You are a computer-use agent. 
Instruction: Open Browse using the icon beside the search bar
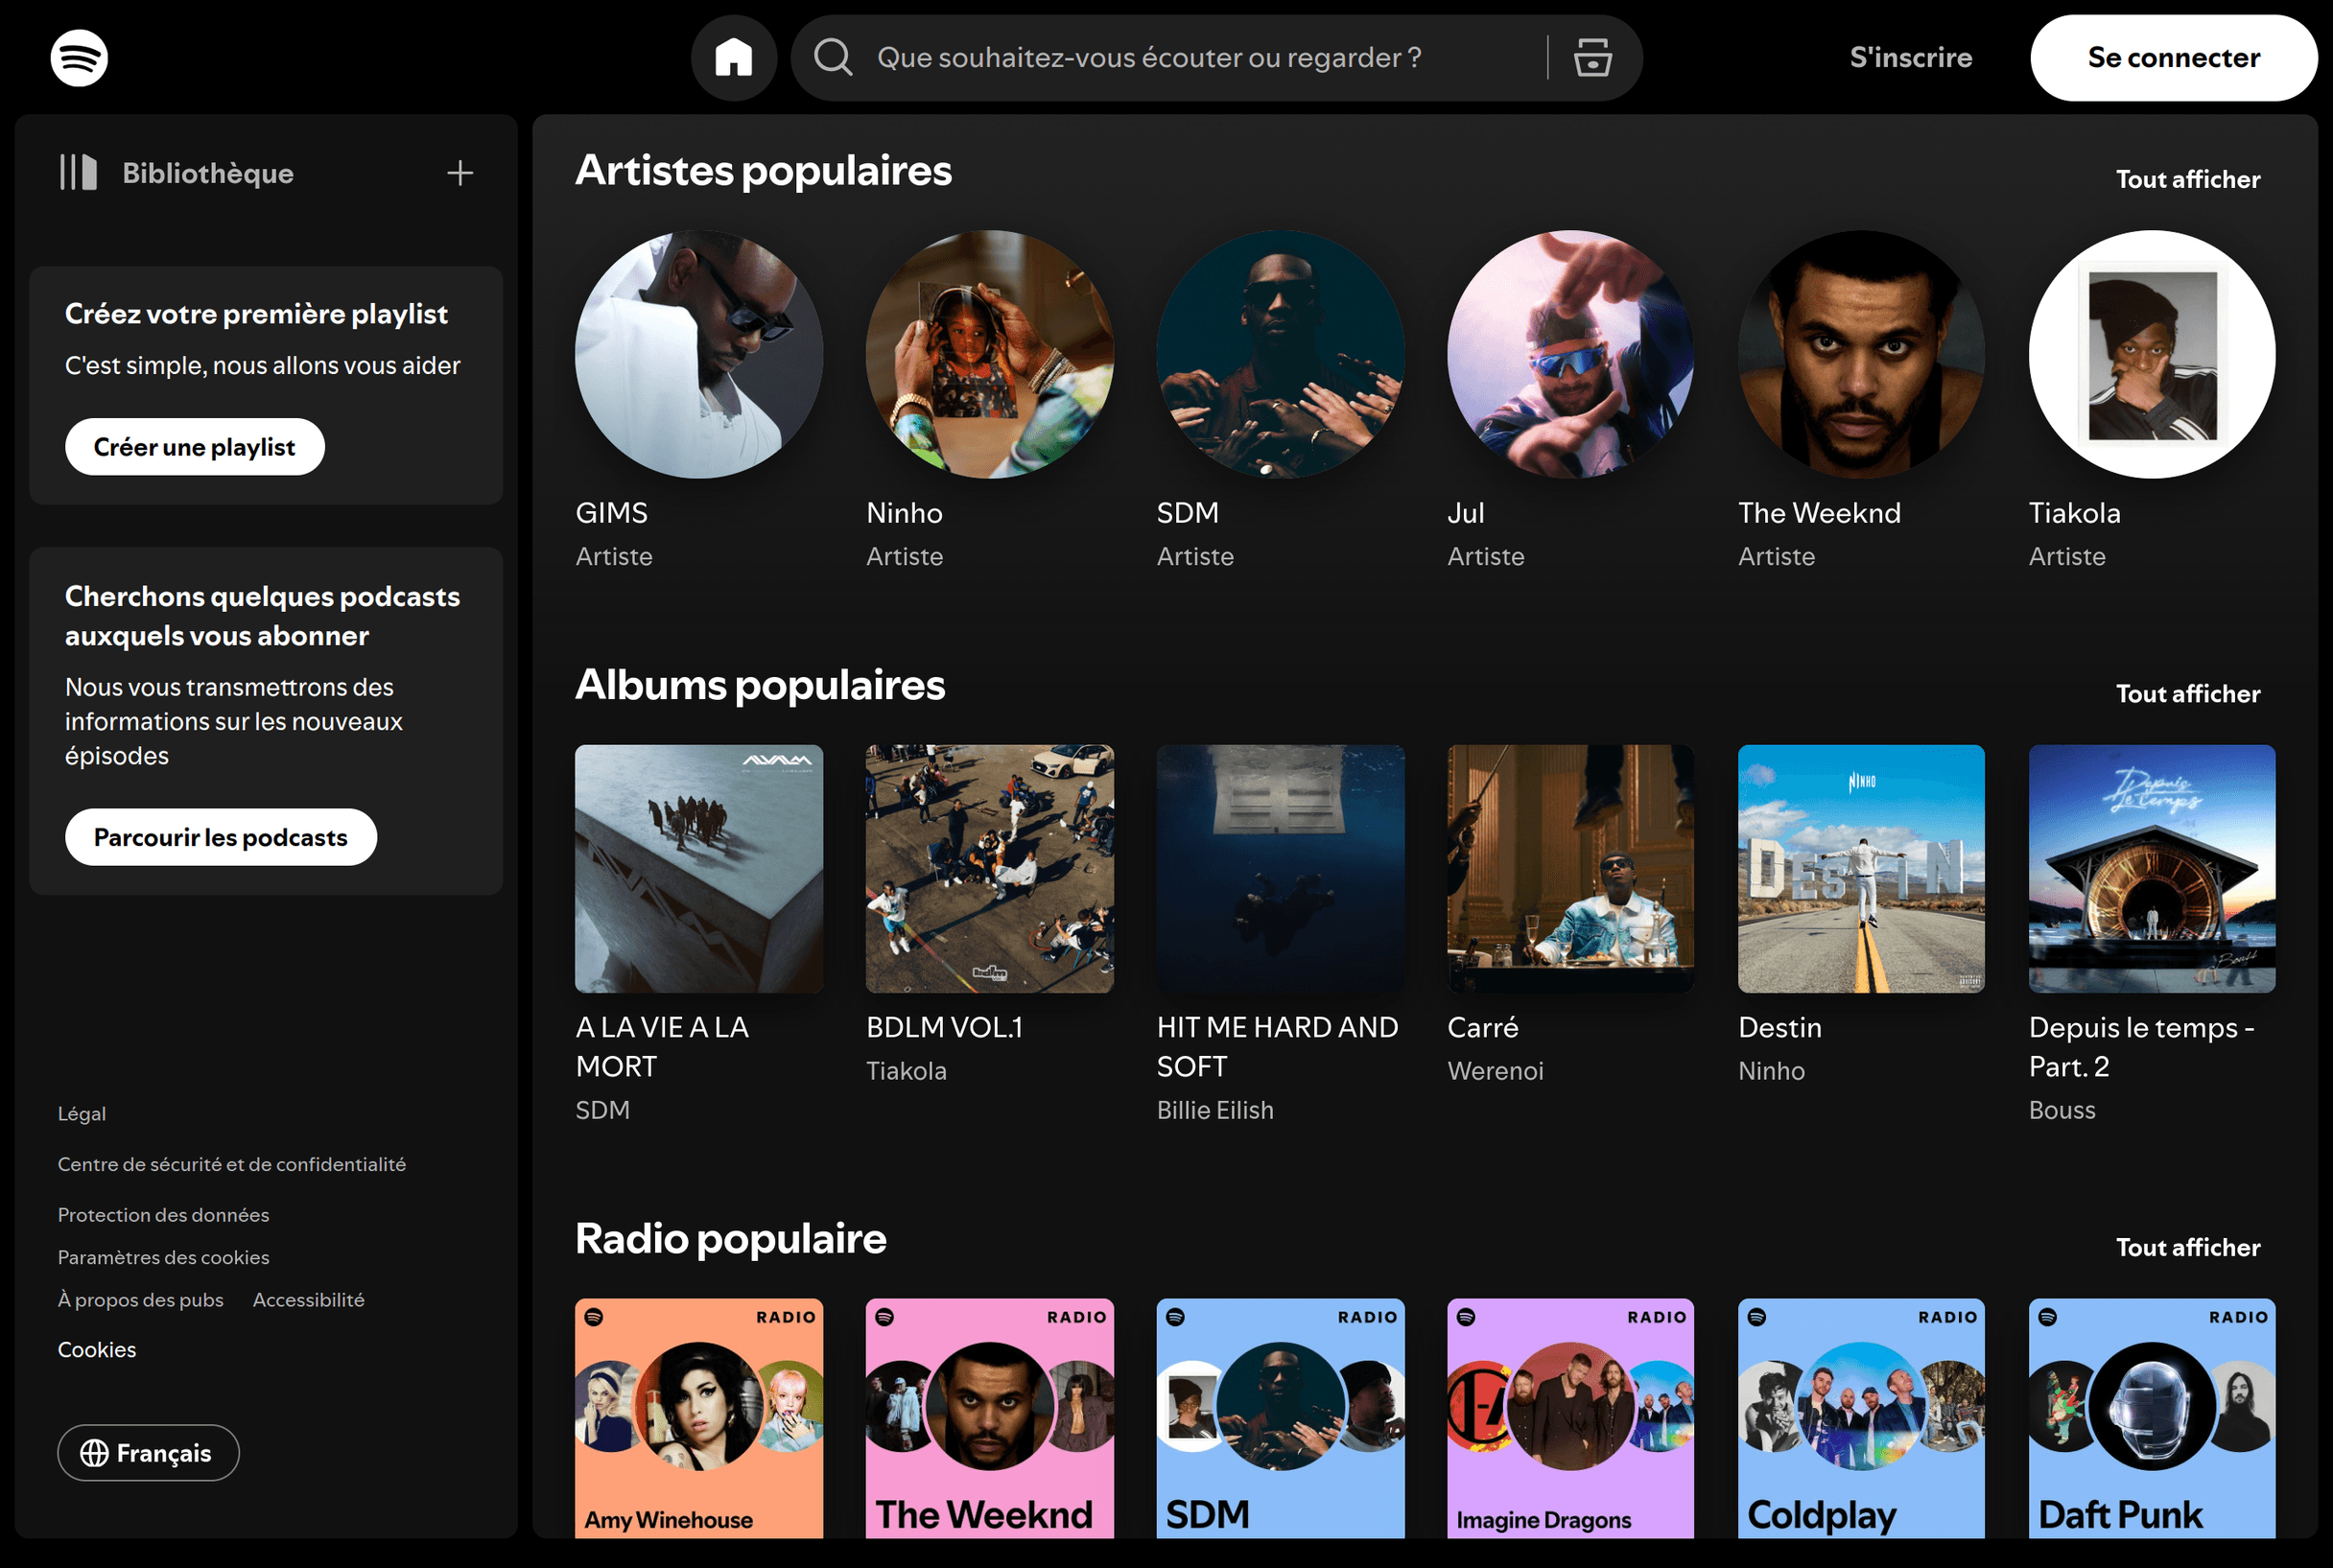(x=1590, y=57)
